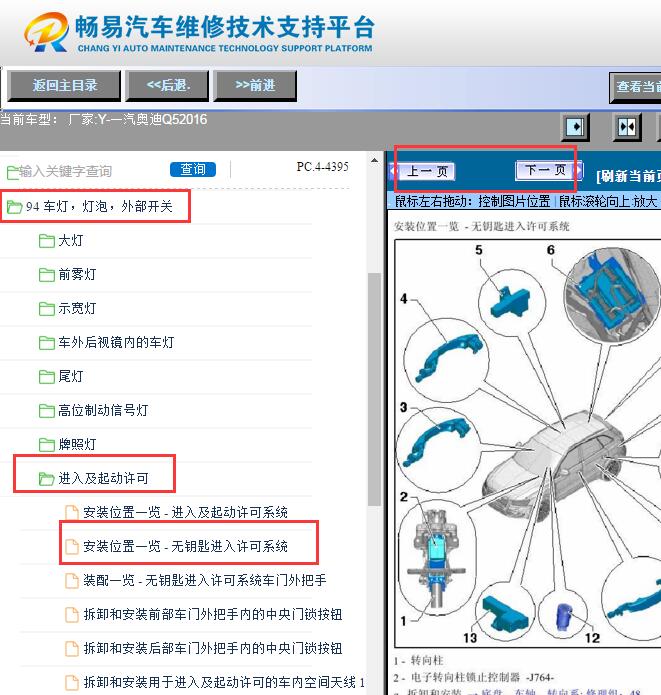Go back with the <<后退 button
This screenshot has height=695, width=661.
(167, 85)
